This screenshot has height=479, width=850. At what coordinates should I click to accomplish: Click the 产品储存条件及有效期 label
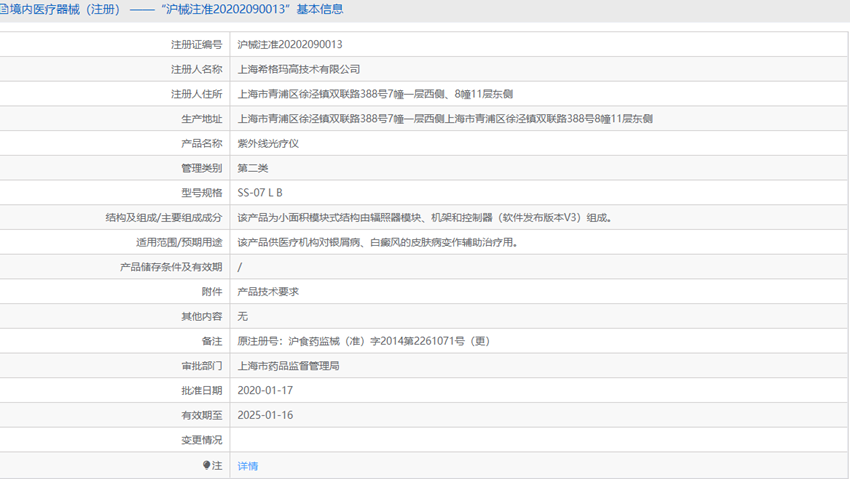(171, 267)
